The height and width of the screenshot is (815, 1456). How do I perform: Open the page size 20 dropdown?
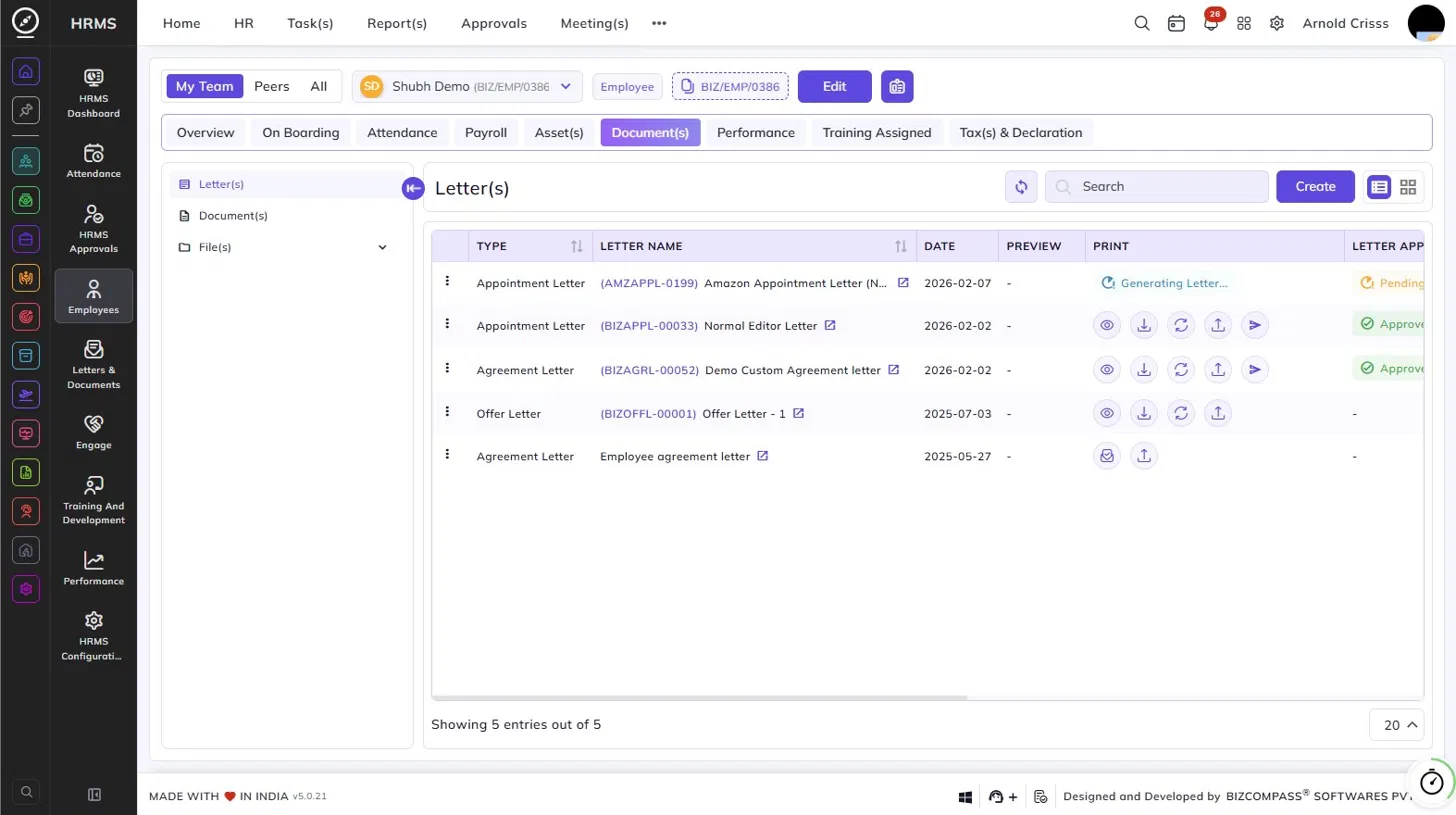coord(1396,725)
